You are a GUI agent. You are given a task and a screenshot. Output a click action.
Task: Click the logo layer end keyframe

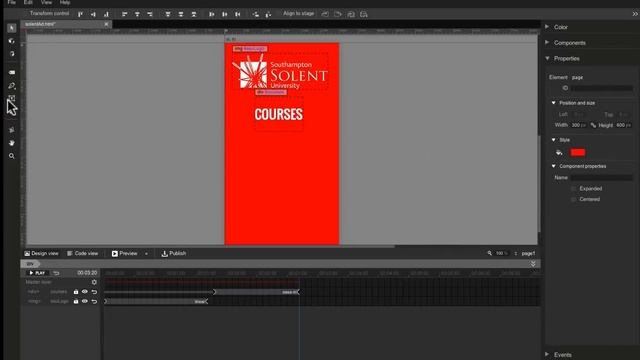pyautogui.click(x=207, y=301)
